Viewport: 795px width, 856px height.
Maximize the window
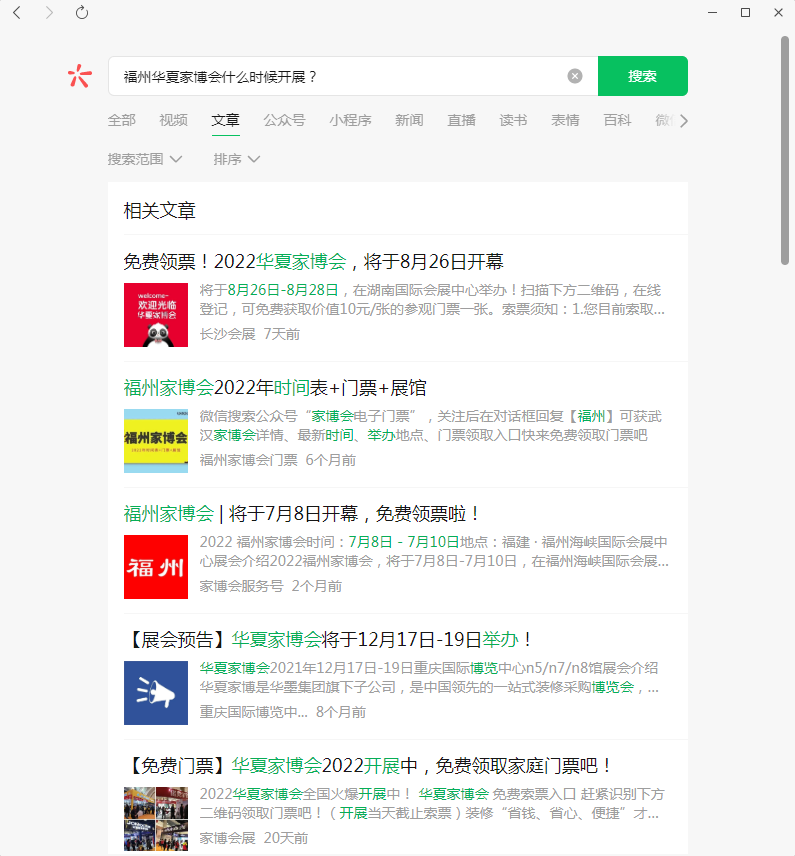745,13
